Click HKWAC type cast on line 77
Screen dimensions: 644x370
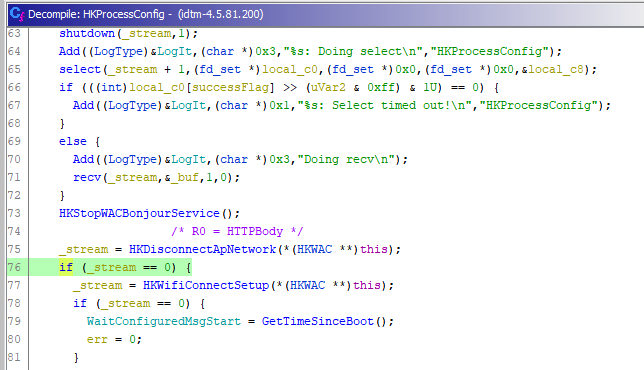coord(307,285)
